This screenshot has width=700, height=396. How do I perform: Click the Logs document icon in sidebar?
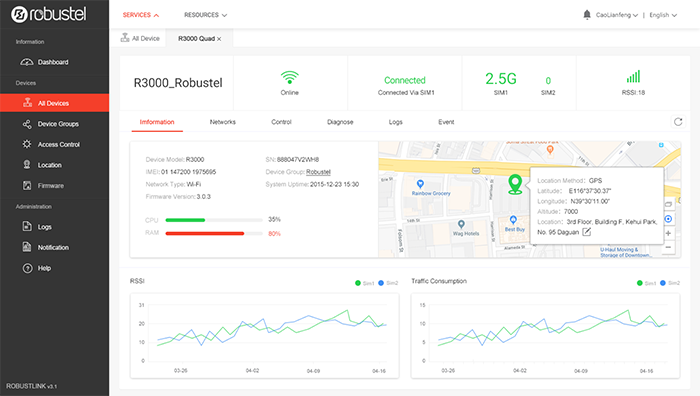27,226
